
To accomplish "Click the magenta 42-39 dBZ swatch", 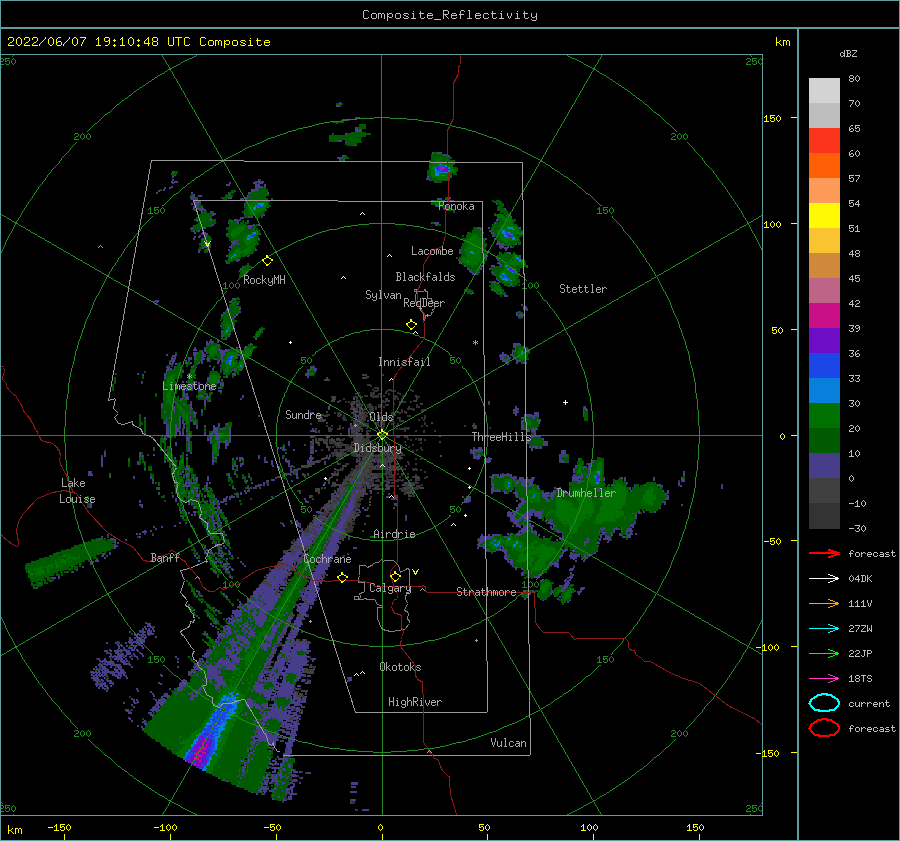I will click(824, 316).
